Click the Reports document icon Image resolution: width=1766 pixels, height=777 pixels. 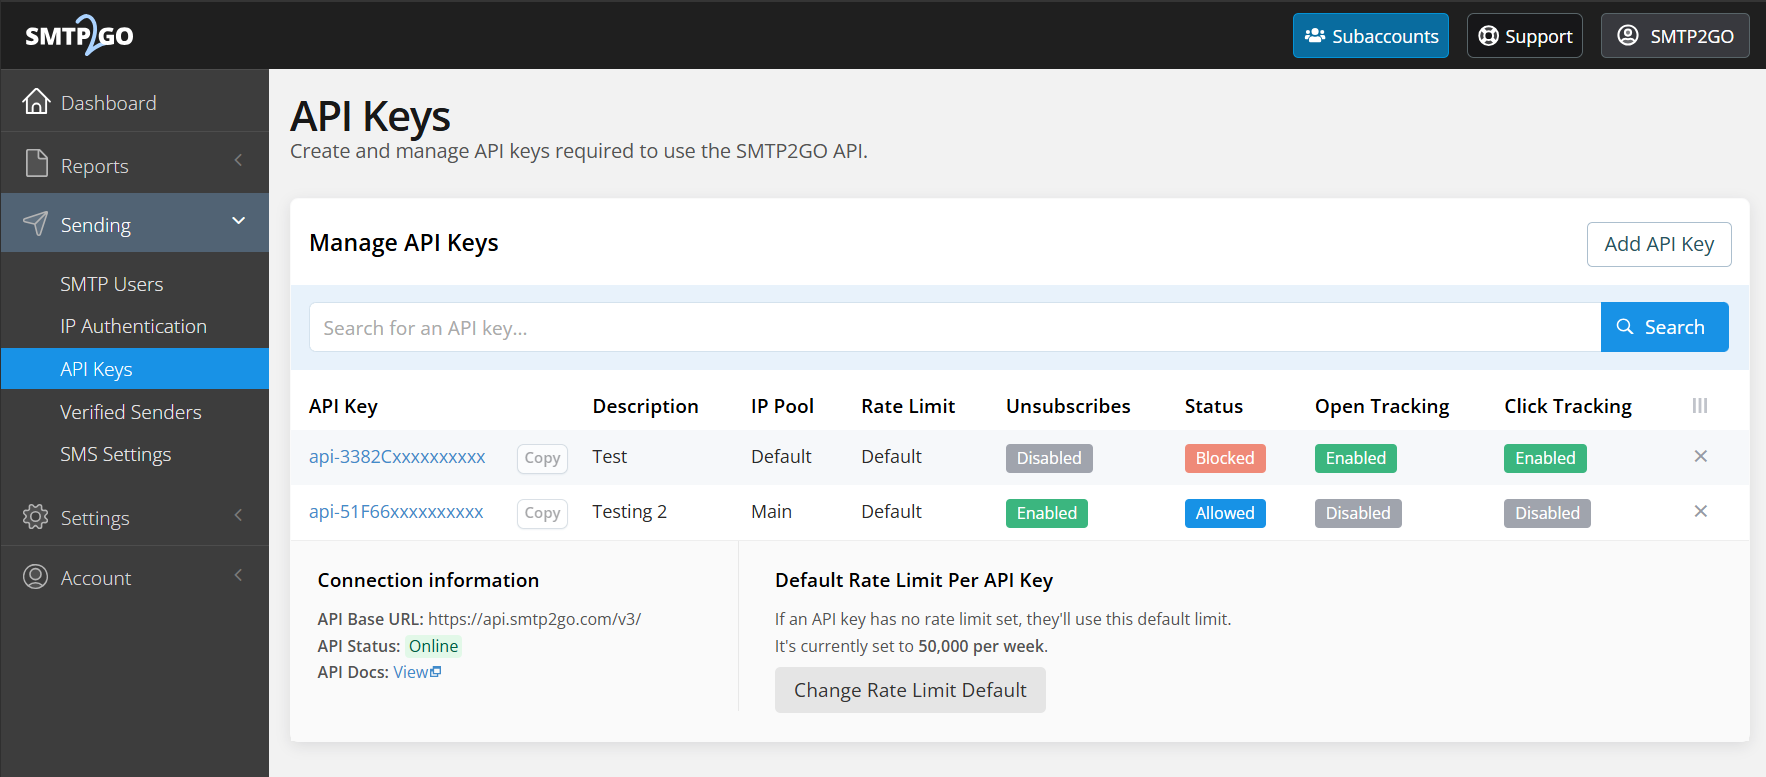click(x=36, y=163)
